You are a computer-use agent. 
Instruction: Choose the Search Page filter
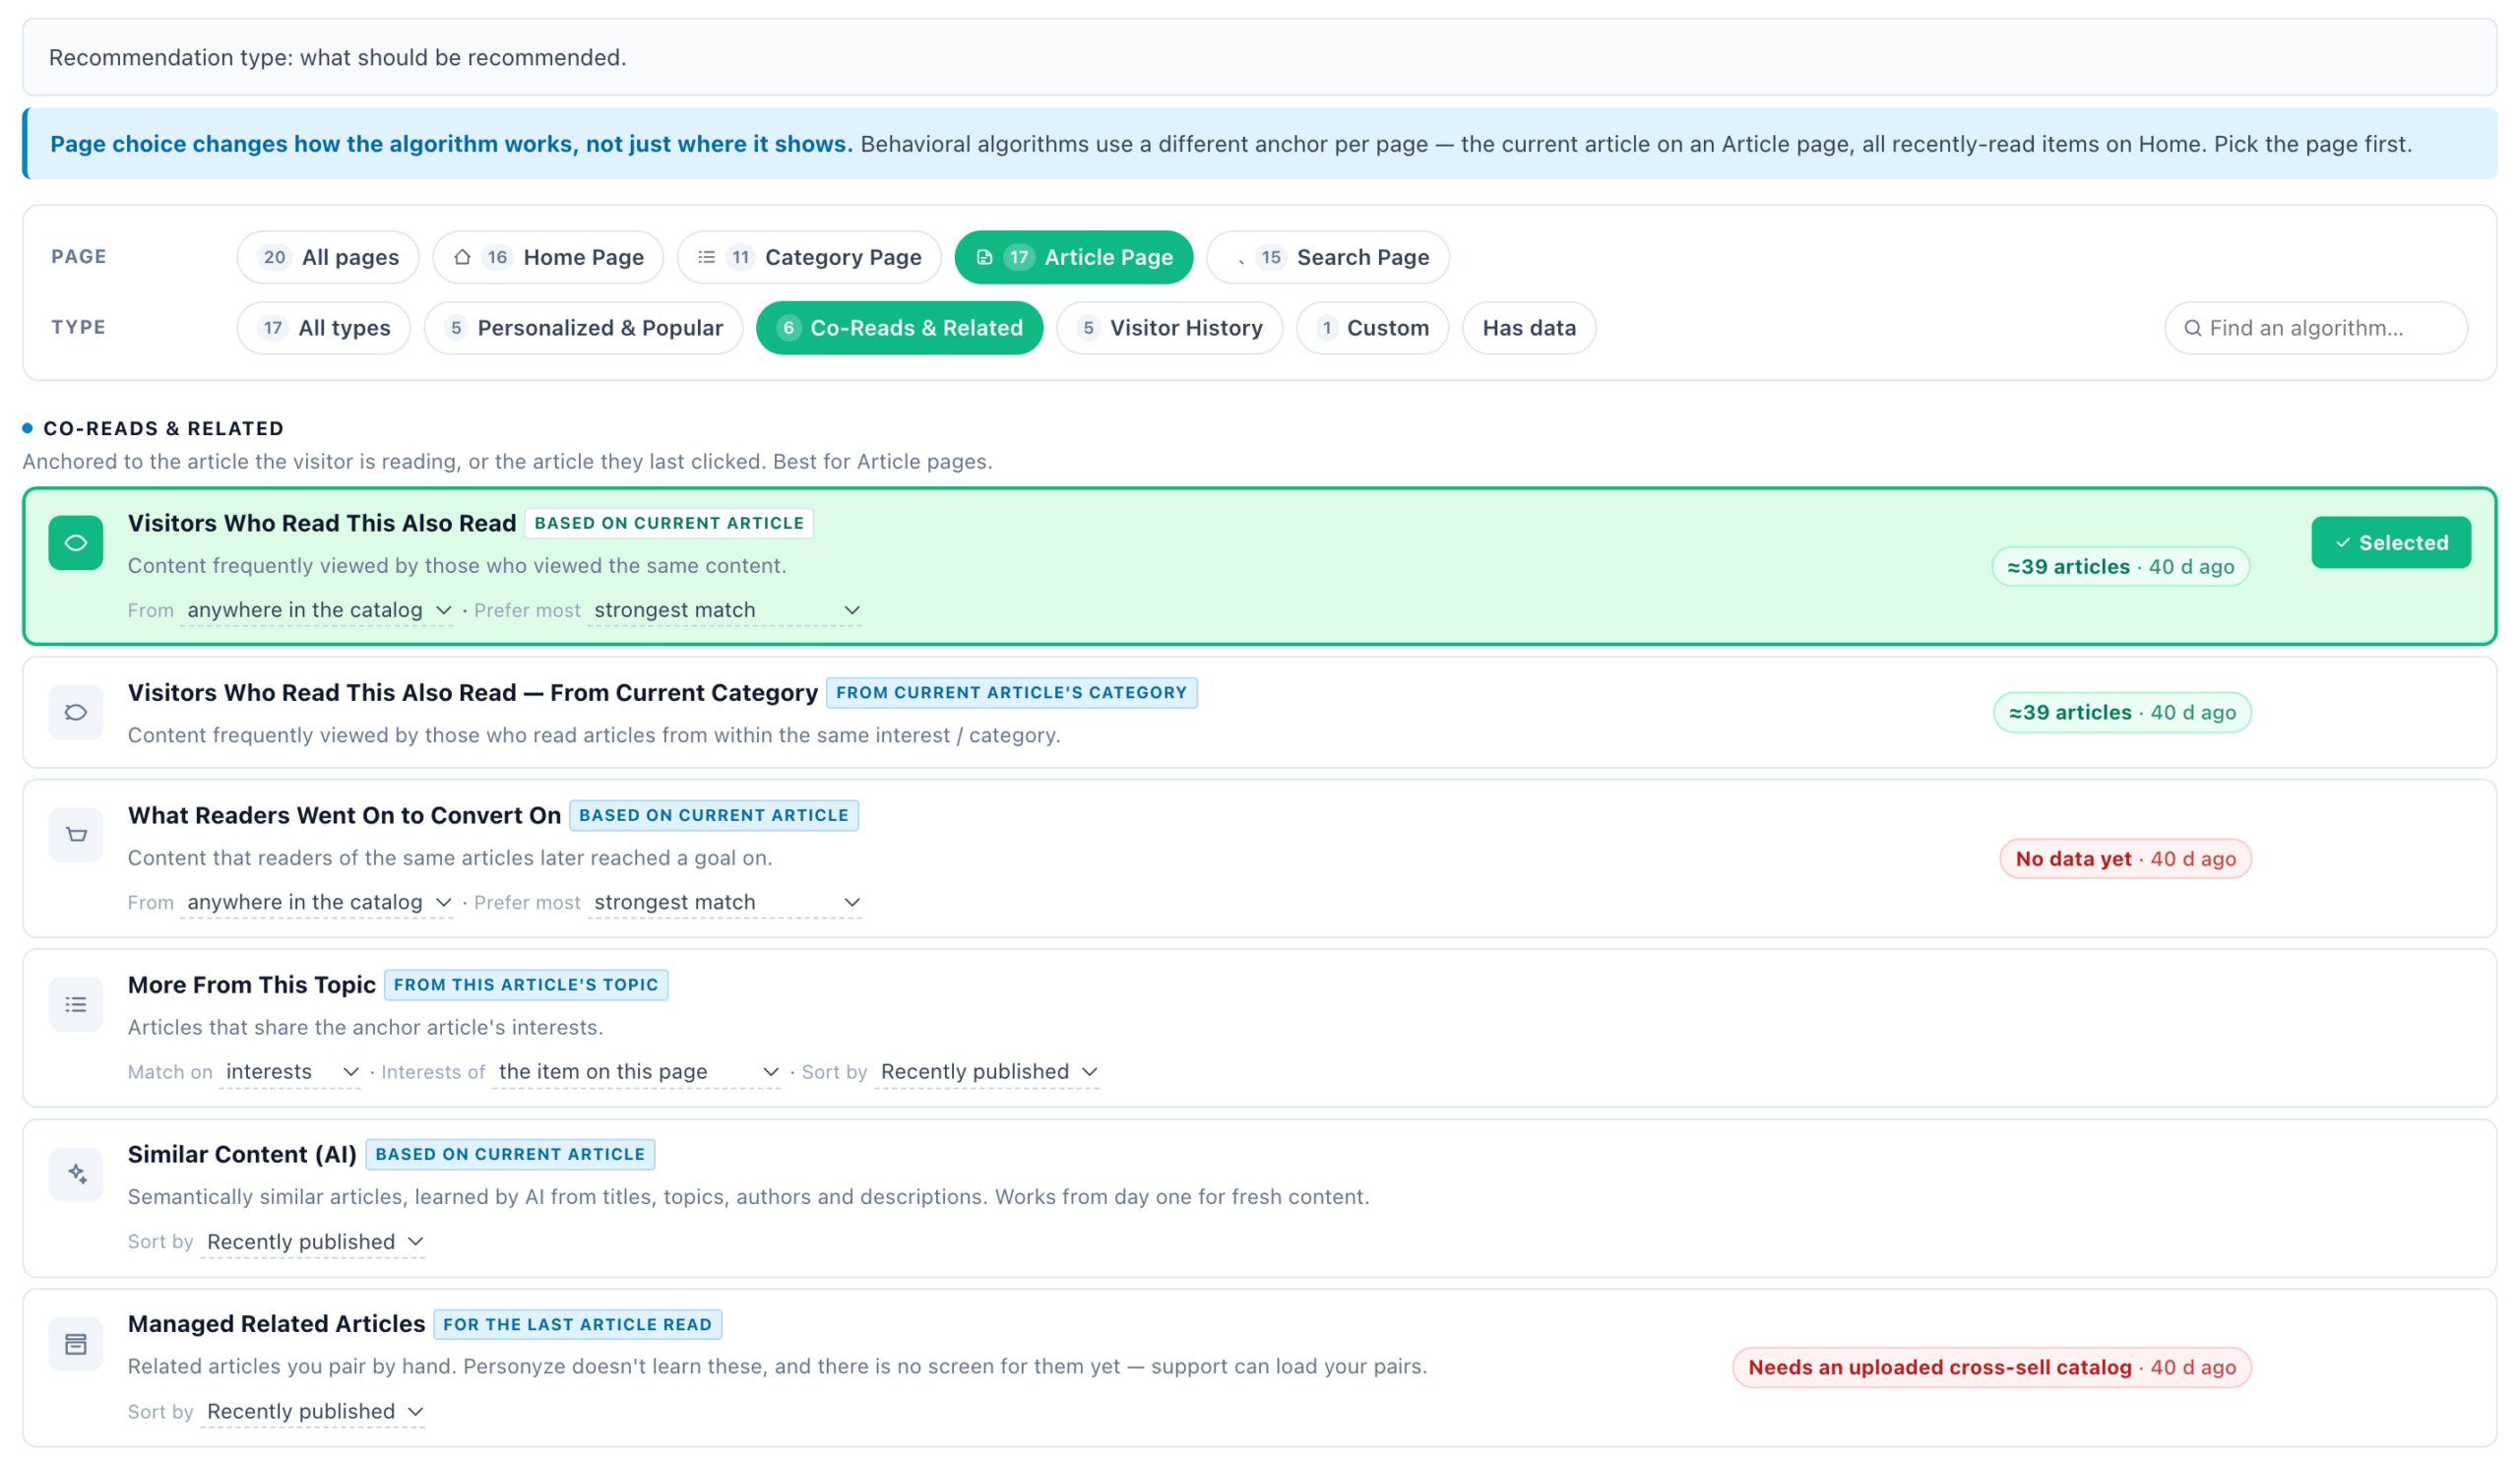pos(1328,257)
